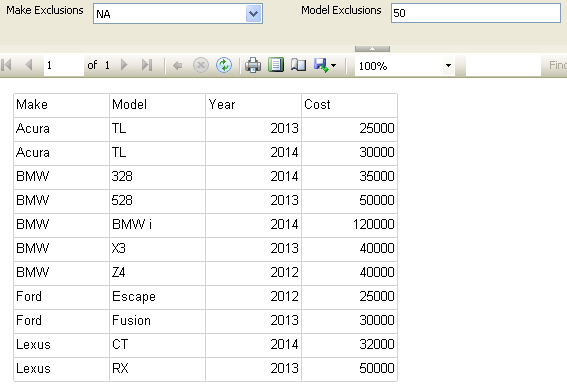Viewport: 567px width, 387px height.
Task: Click the current page number field
Action: coord(64,65)
